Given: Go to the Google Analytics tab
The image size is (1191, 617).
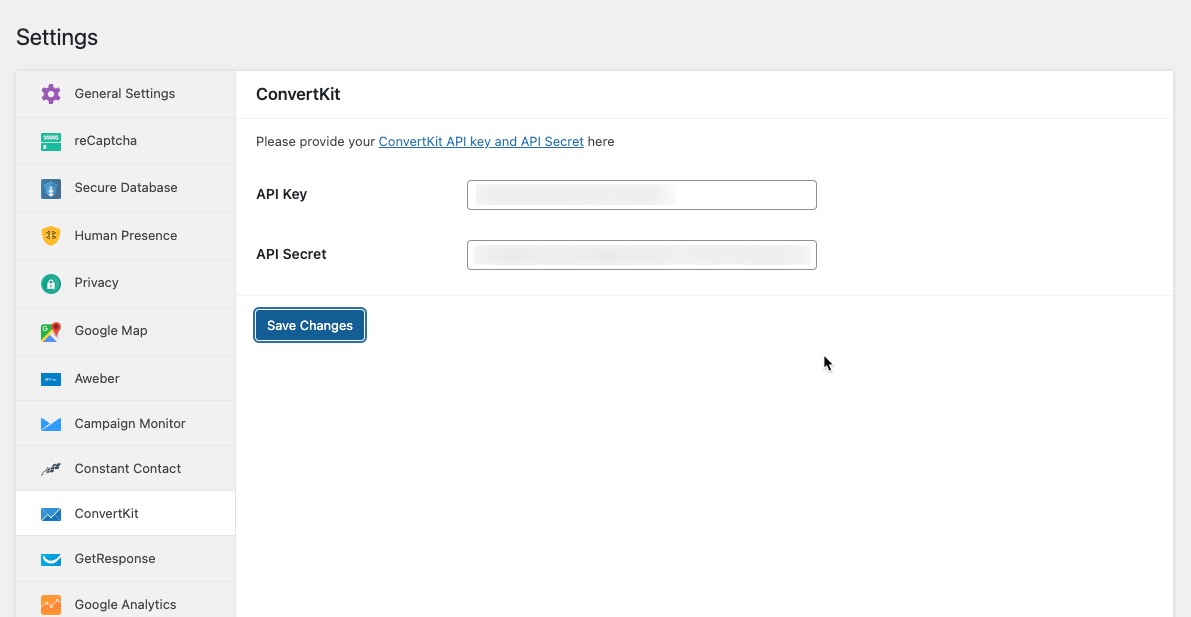Looking at the screenshot, I should tap(125, 605).
